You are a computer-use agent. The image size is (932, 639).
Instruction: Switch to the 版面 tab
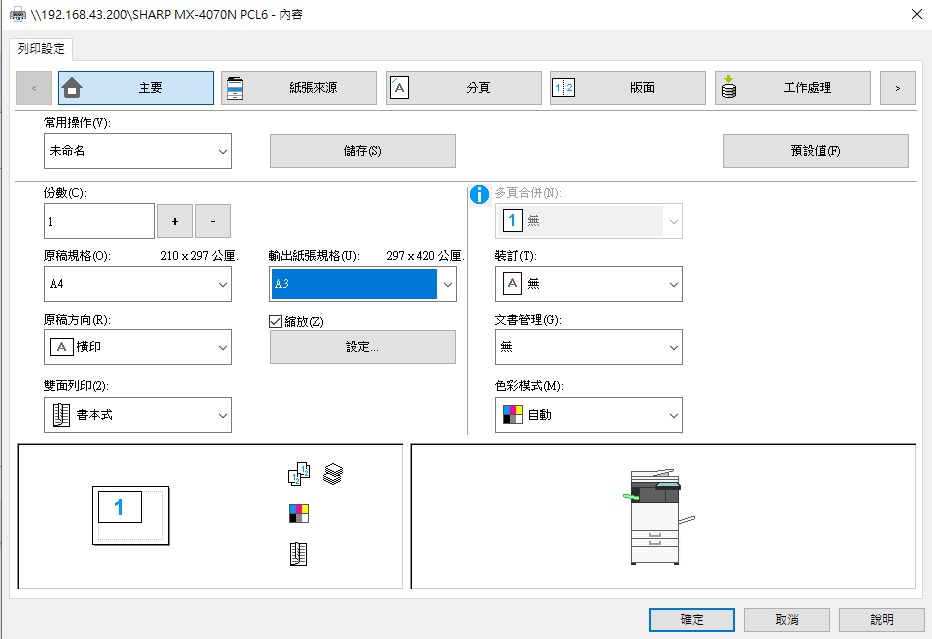626,87
